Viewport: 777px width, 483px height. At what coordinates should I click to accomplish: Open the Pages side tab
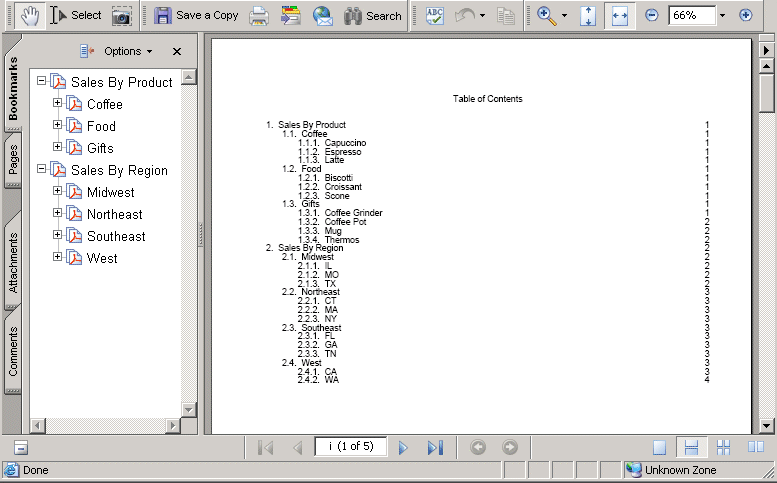coord(14,160)
